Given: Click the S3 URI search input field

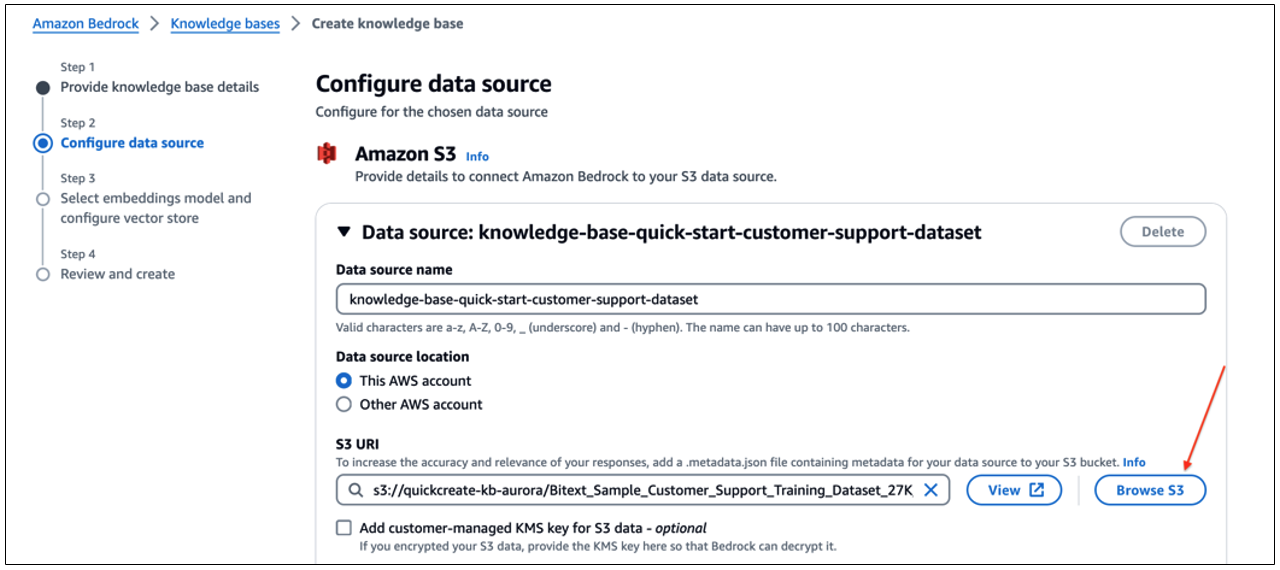Looking at the screenshot, I should tap(643, 490).
